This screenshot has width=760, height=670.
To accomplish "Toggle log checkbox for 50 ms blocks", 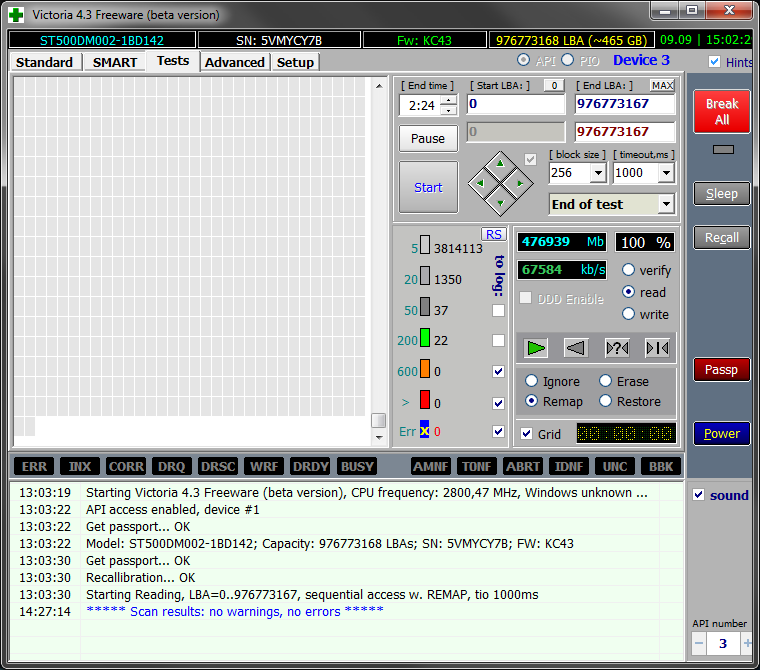I will 498,310.
